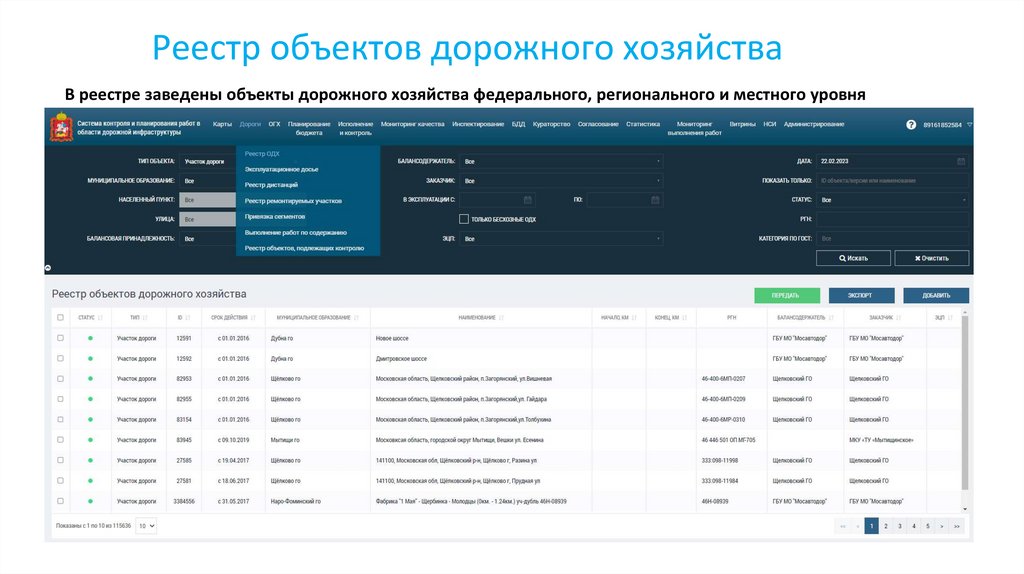Open the Тип объекта dropdown
The height and width of the screenshot is (574, 1024).
[208, 161]
